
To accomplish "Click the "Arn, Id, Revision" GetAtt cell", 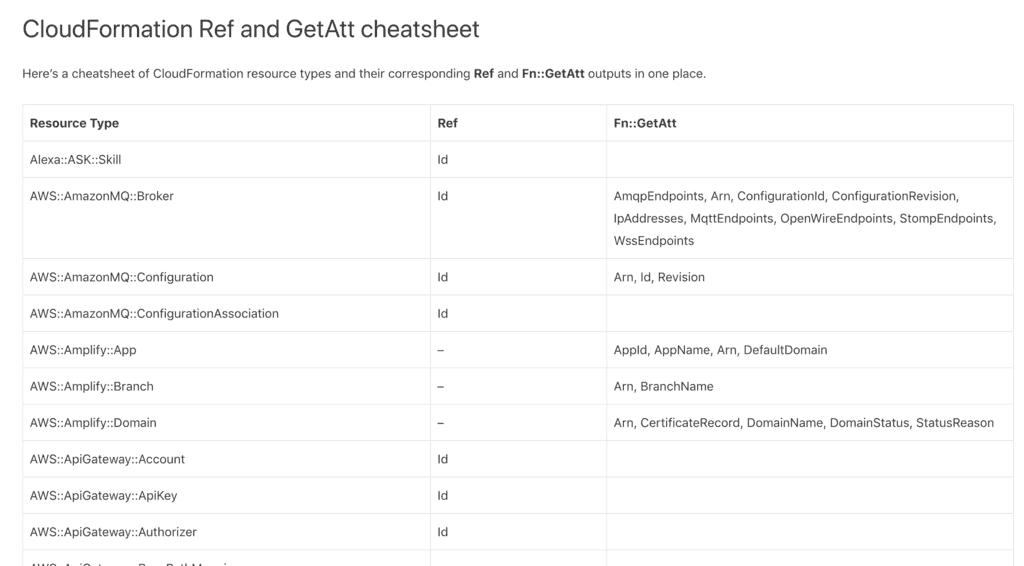I will click(659, 277).
